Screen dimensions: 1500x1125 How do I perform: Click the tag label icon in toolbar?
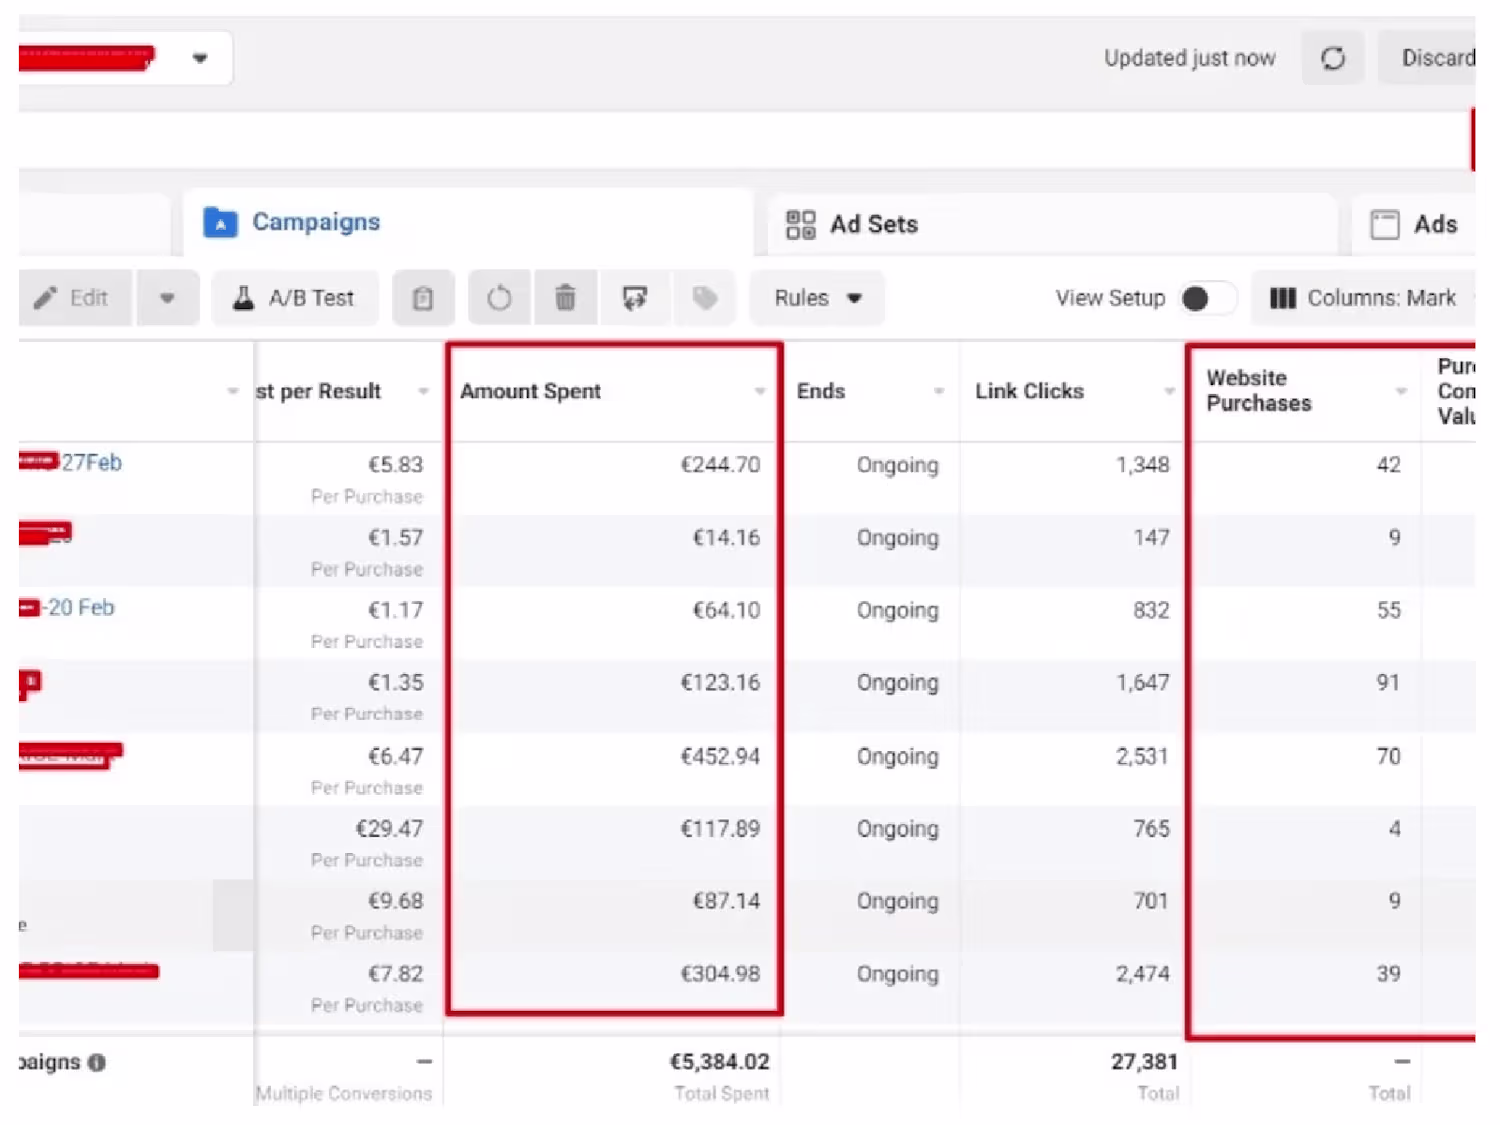click(705, 298)
